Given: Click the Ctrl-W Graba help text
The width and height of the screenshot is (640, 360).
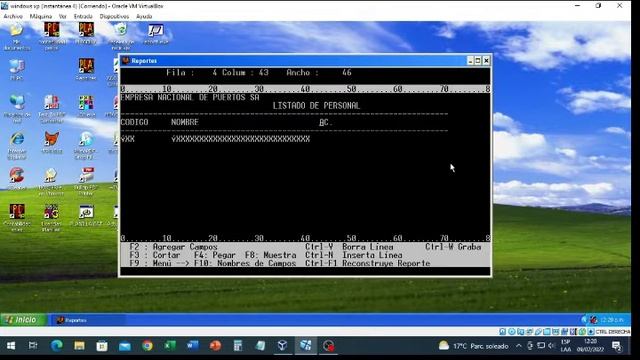Looking at the screenshot, I should click(x=453, y=247).
